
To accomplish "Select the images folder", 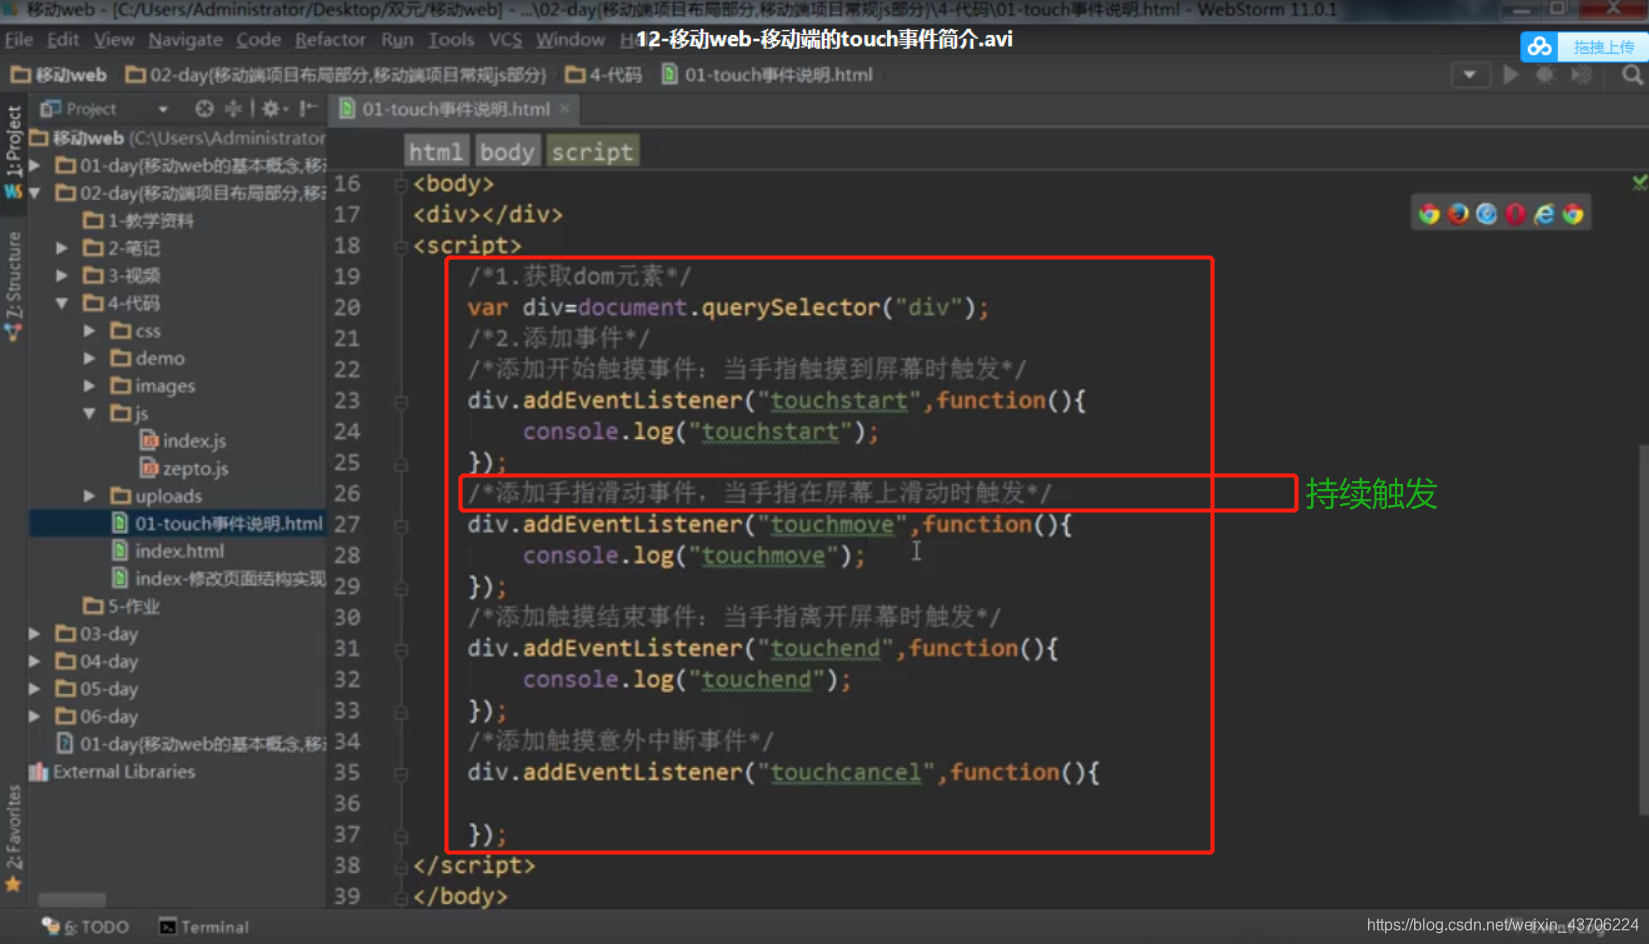I will 165,386.
